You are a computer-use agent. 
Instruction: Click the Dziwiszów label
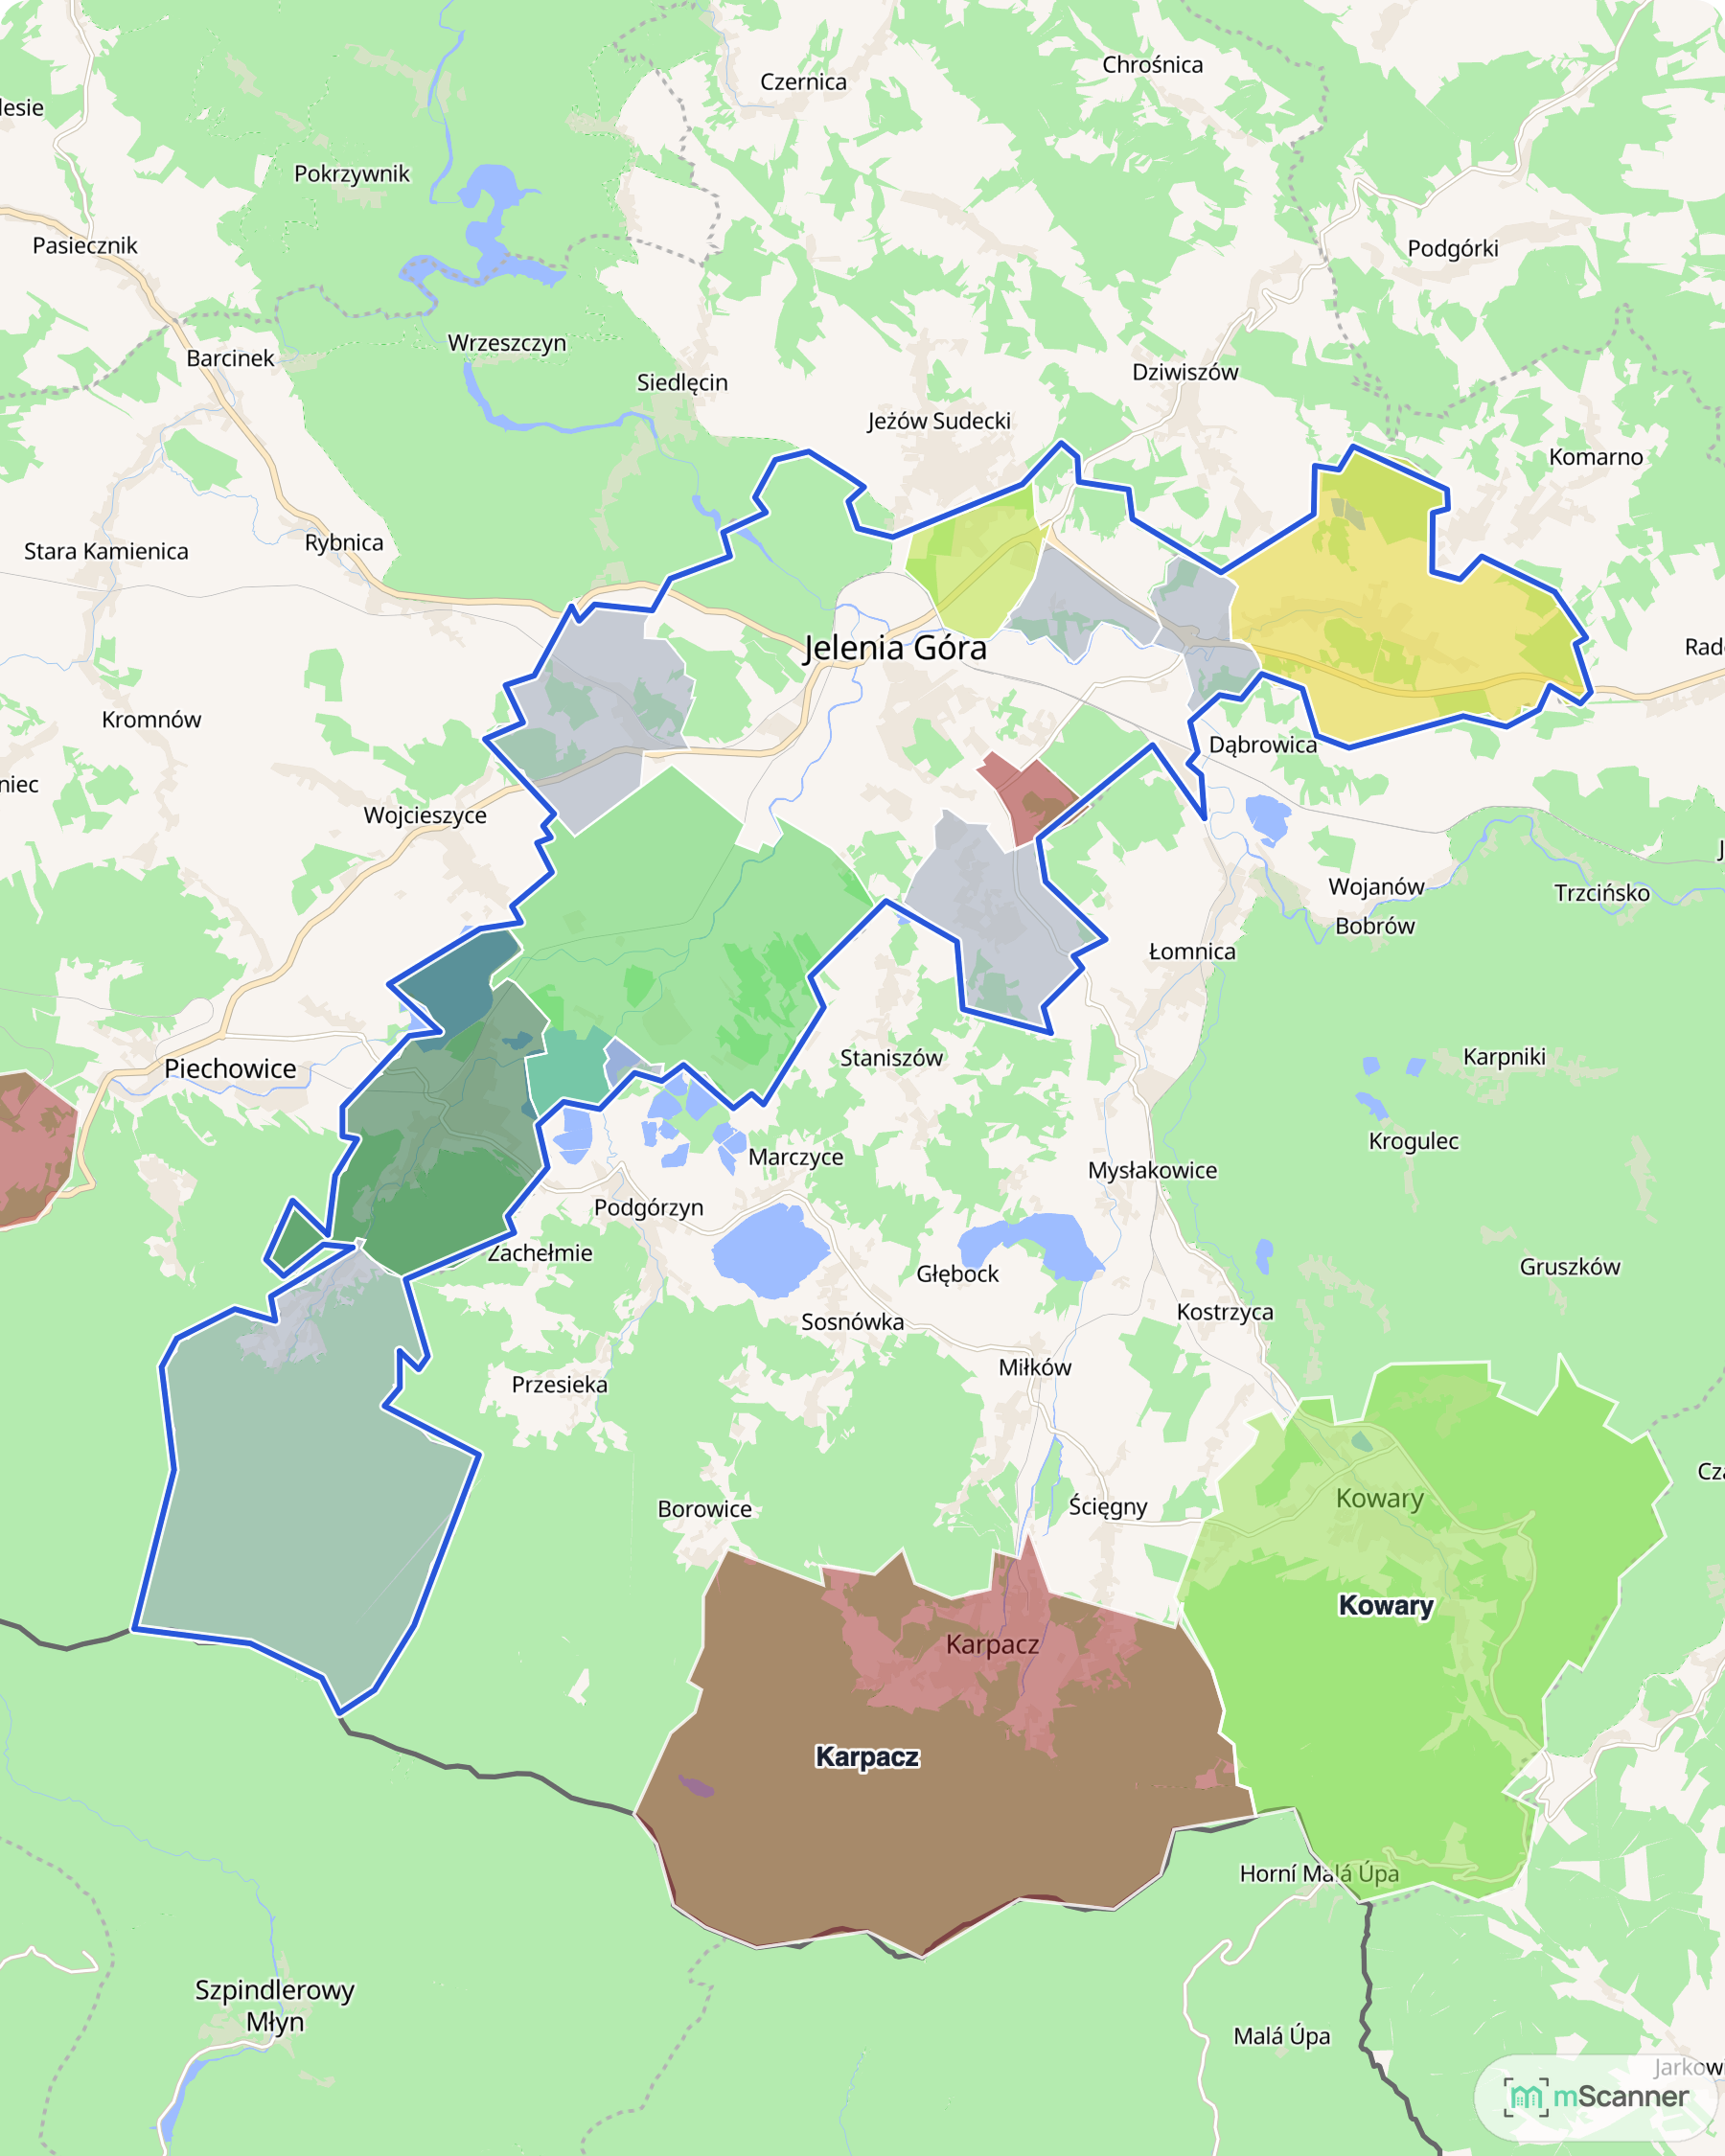click(x=1185, y=372)
